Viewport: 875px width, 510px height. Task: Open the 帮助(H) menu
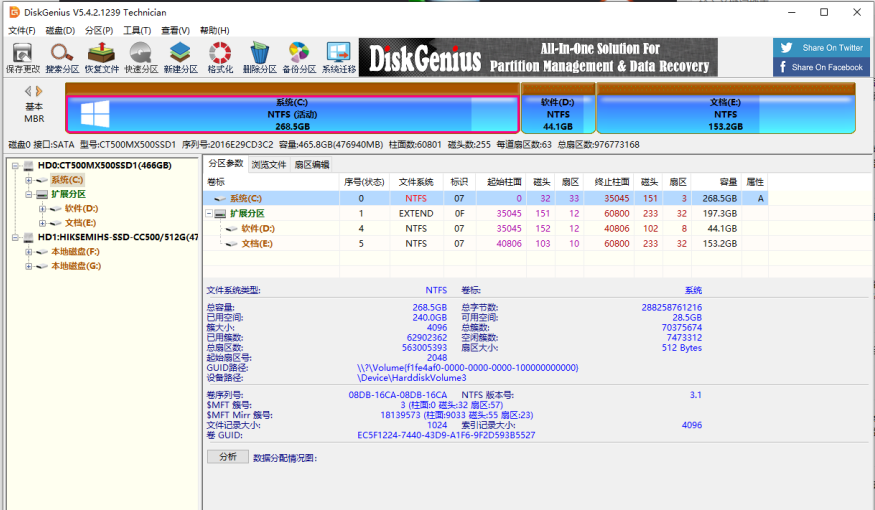pos(214,30)
